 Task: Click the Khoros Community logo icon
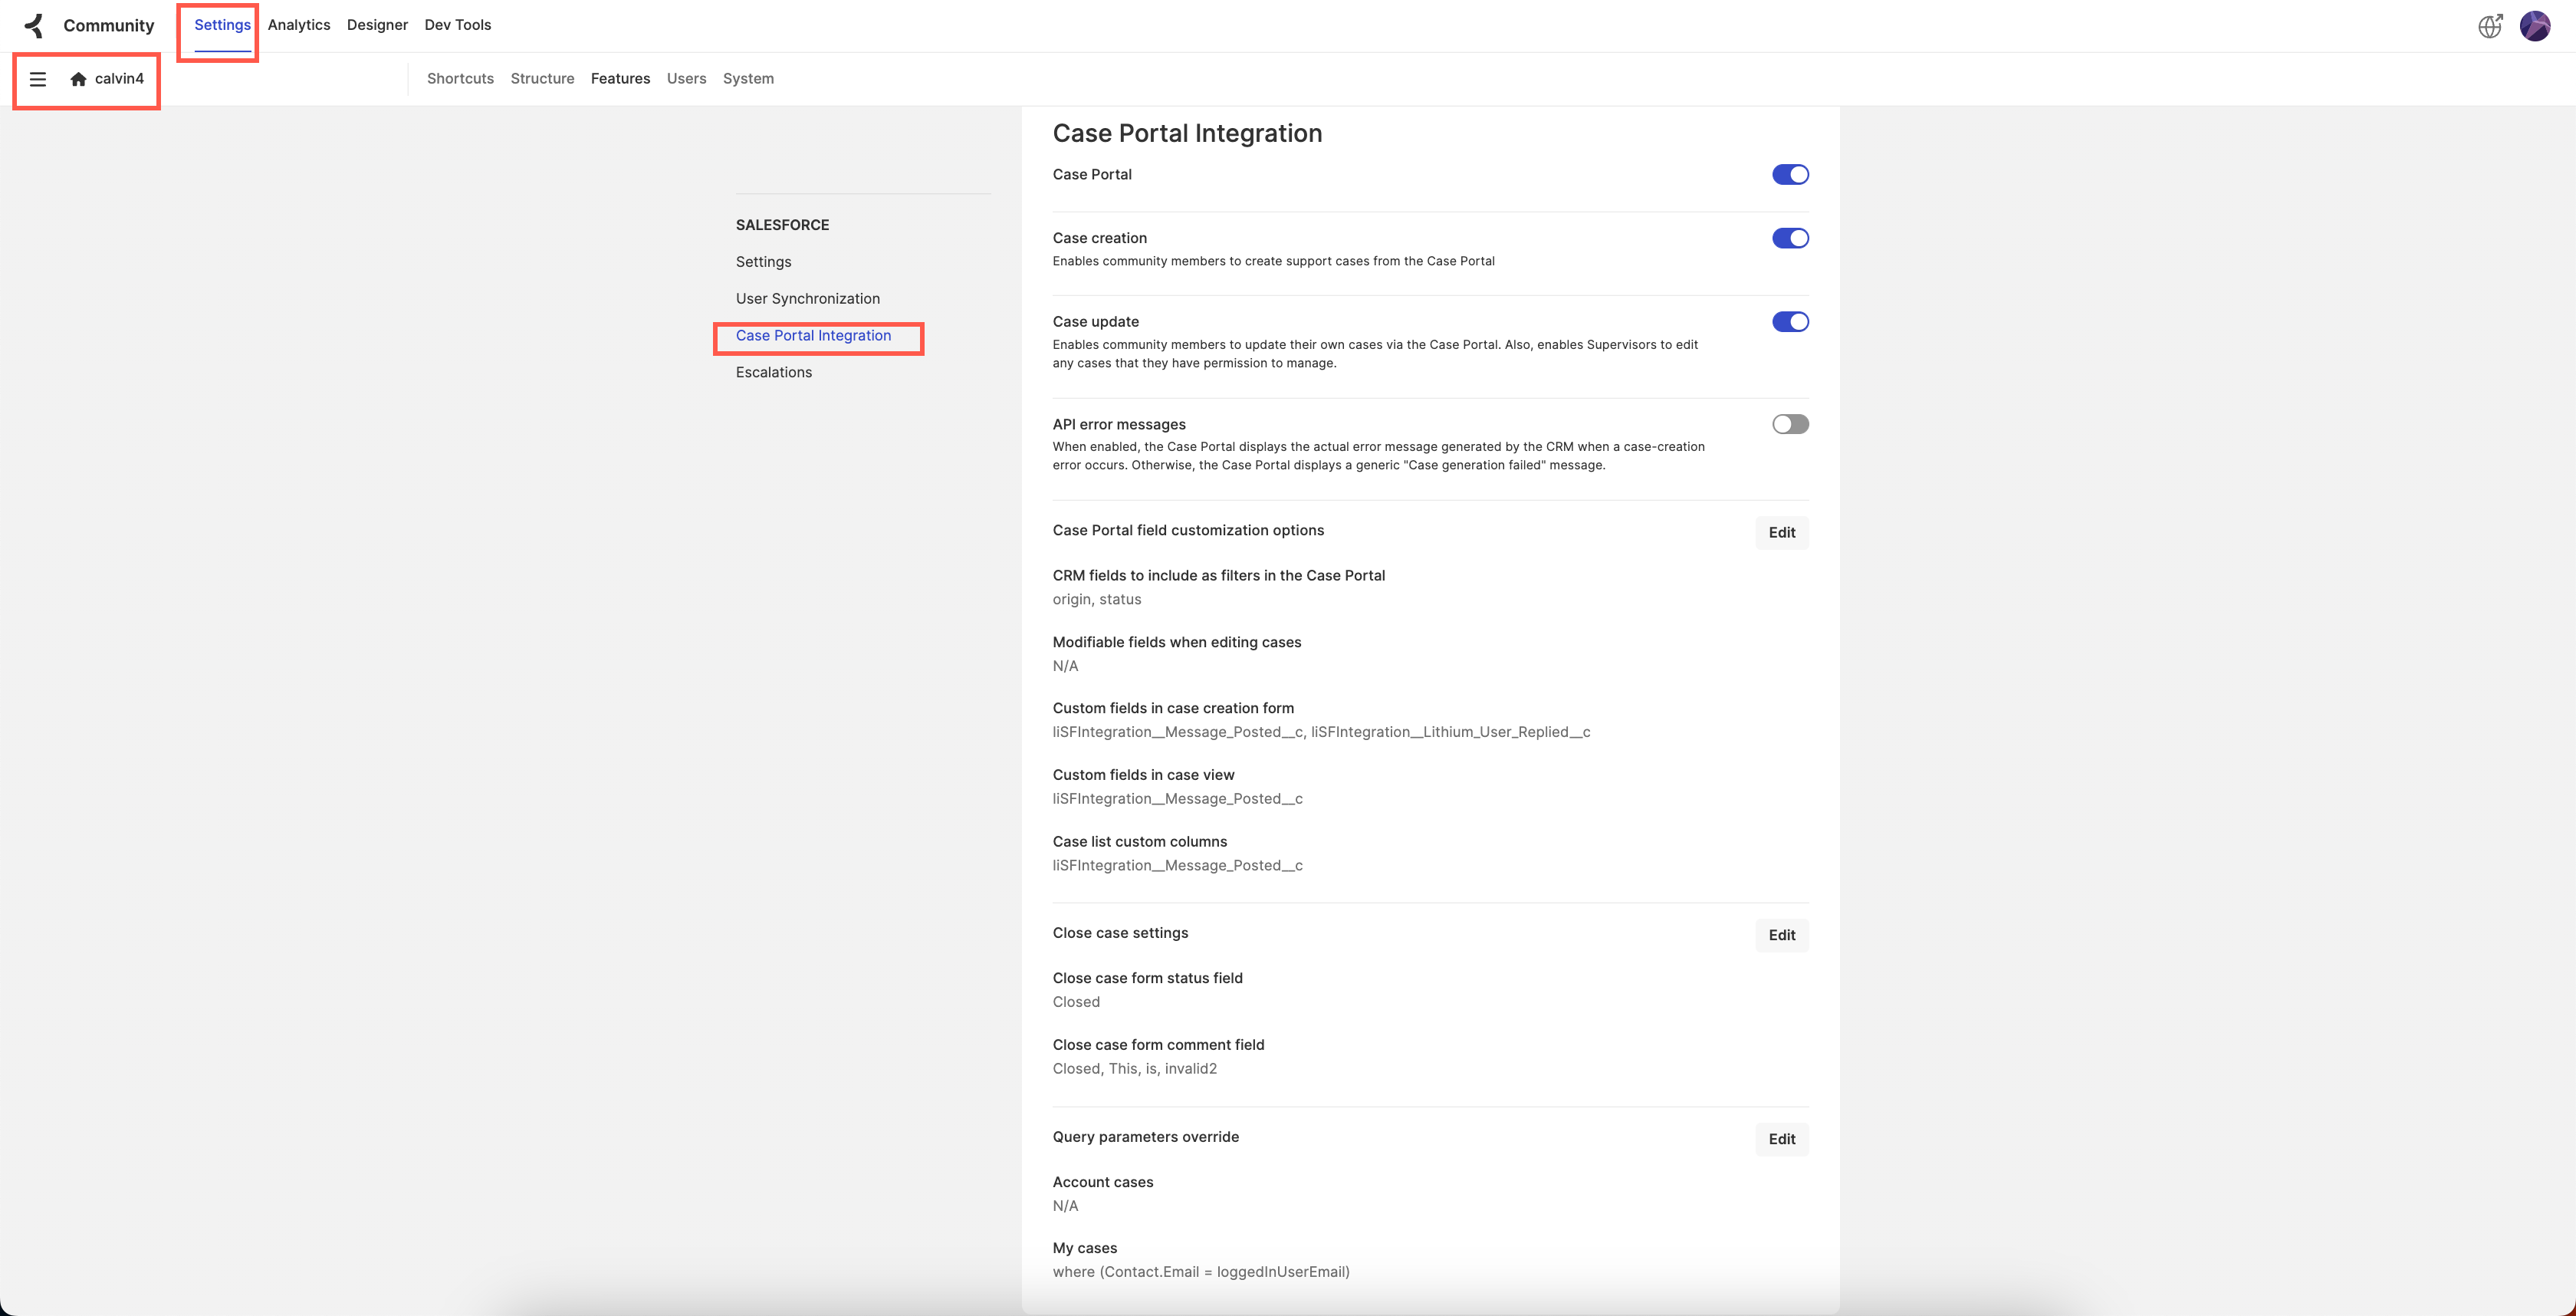(x=33, y=25)
